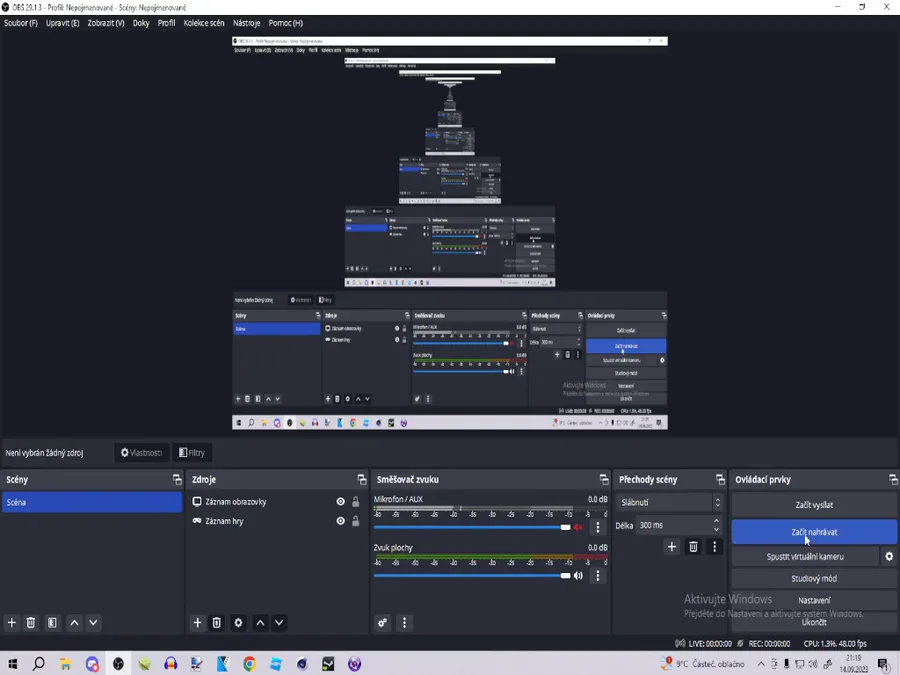Open the Kolekce scén menu
The image size is (900, 675).
click(x=204, y=23)
